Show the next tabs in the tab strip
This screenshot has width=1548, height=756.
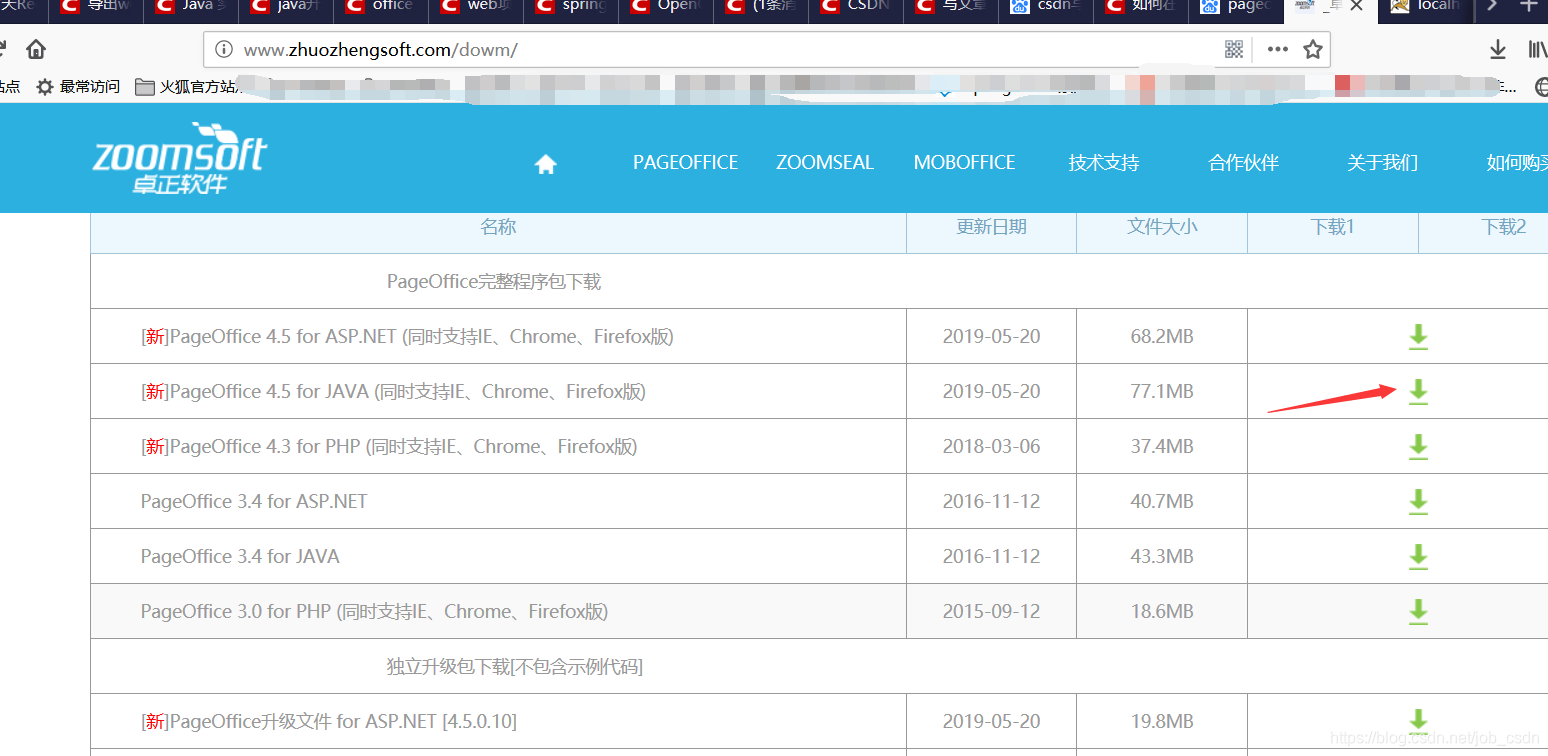tap(1492, 6)
